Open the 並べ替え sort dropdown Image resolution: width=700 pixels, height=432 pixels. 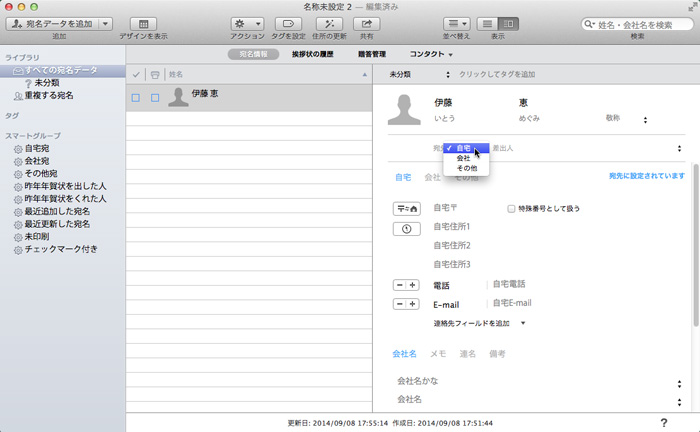click(456, 23)
